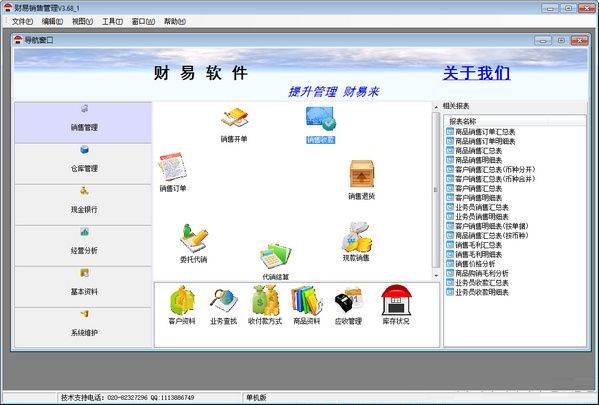Select the 商品销售汇总表(按币种) report
599x405 pixels.
point(488,236)
